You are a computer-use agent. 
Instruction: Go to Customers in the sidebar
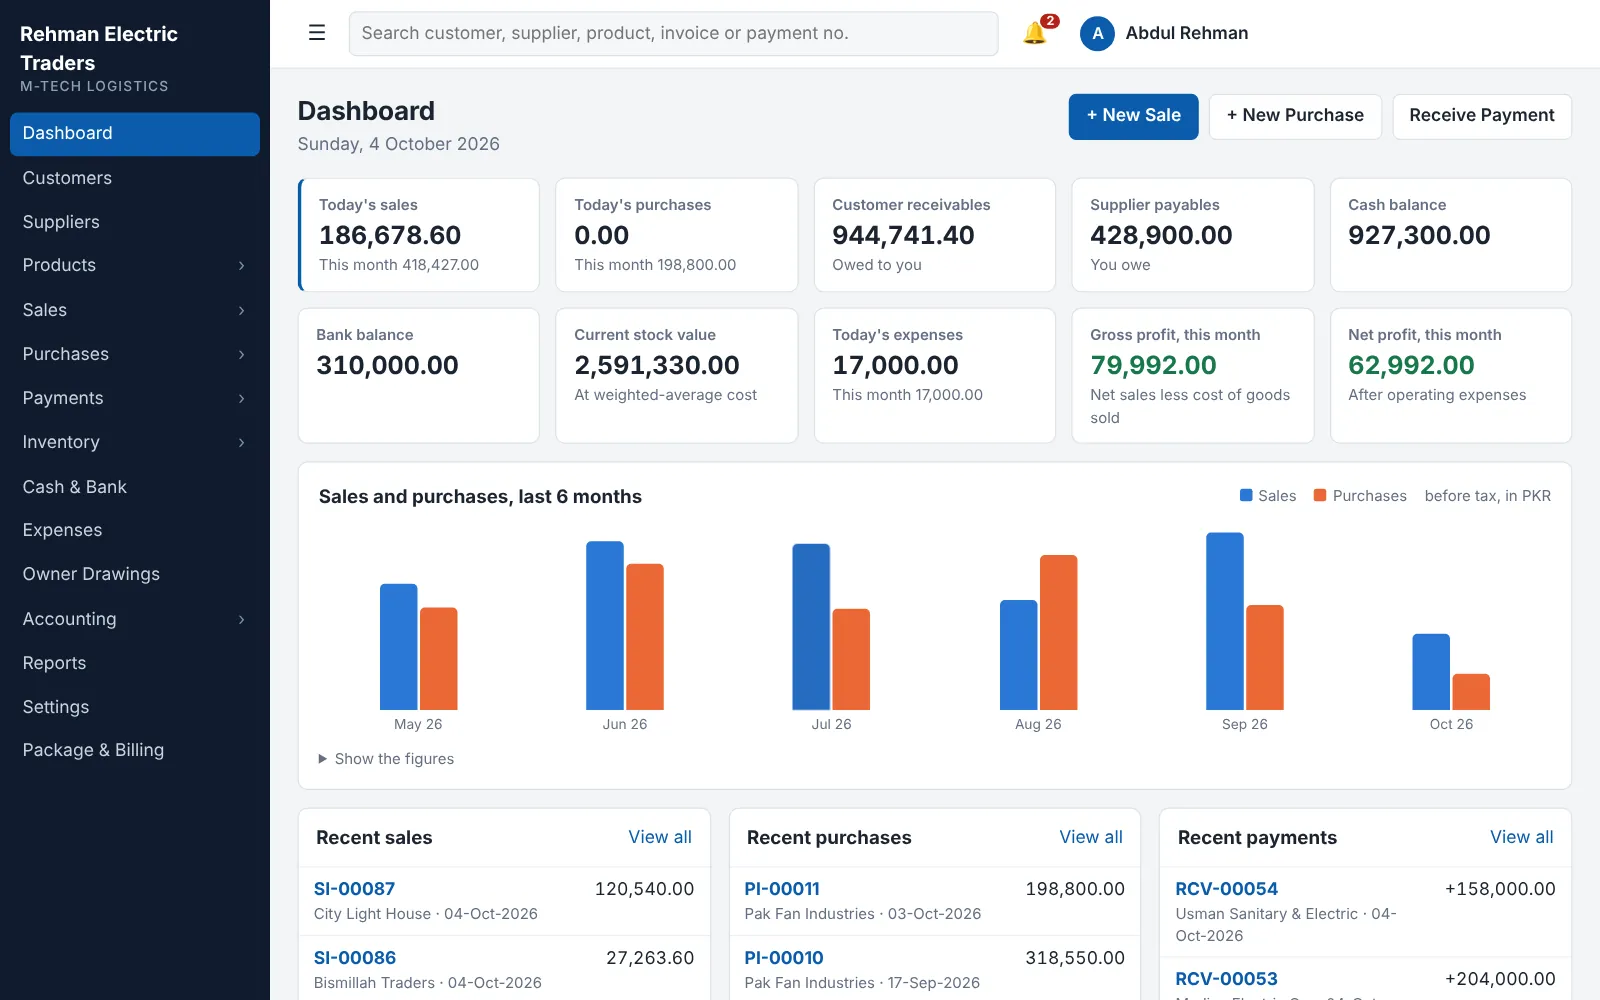click(135, 178)
